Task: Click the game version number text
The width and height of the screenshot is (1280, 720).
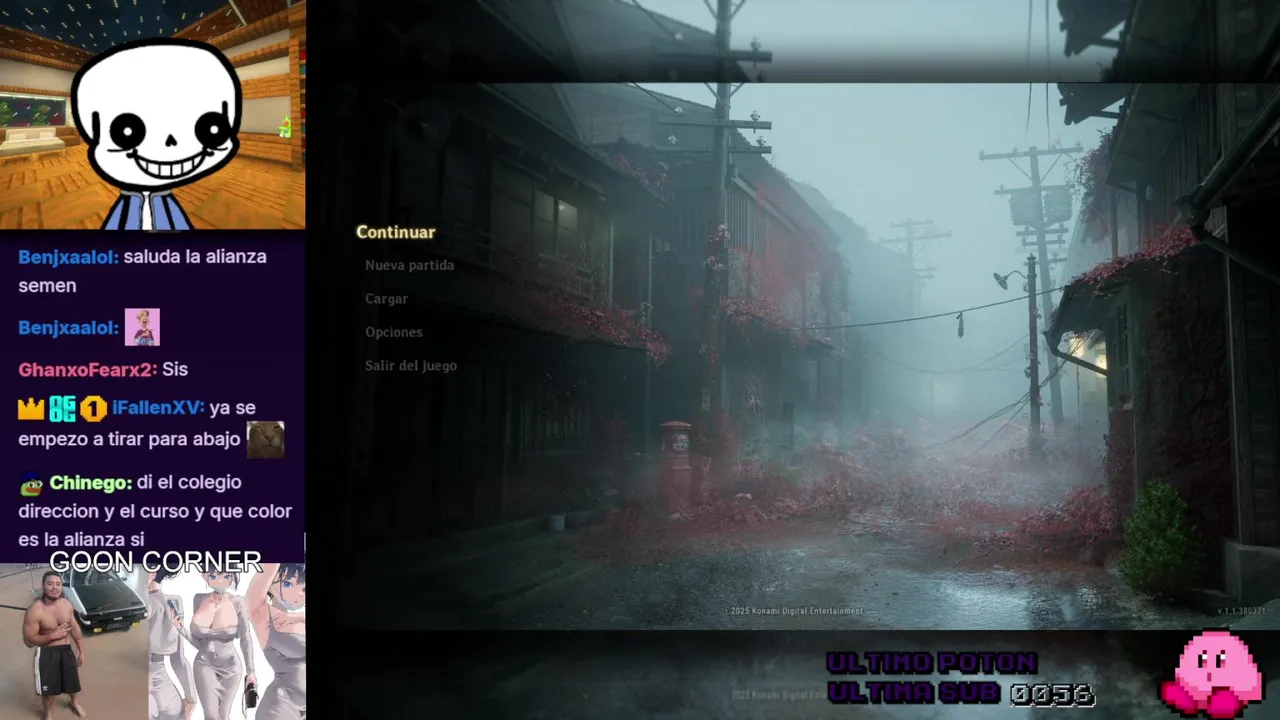Action: point(1241,610)
